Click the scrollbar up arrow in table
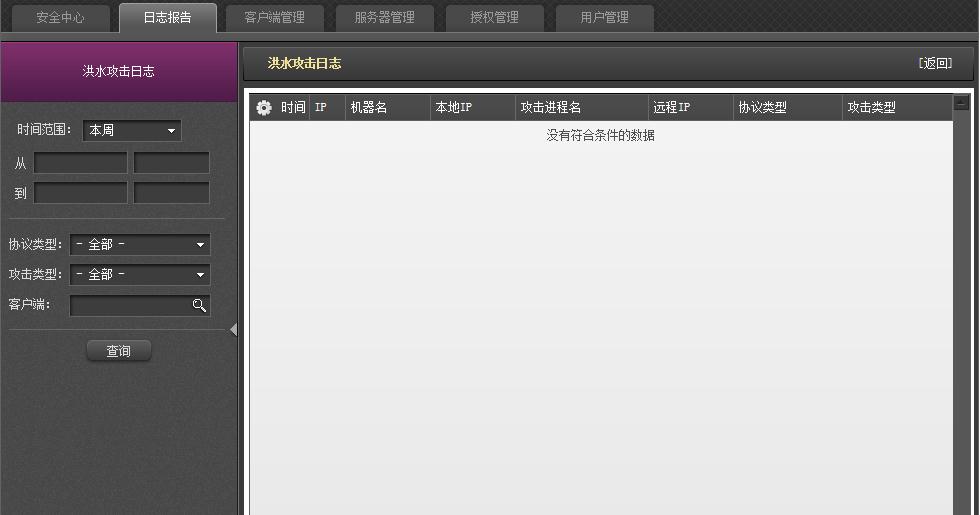Viewport: 980px width, 515px height. point(961,102)
